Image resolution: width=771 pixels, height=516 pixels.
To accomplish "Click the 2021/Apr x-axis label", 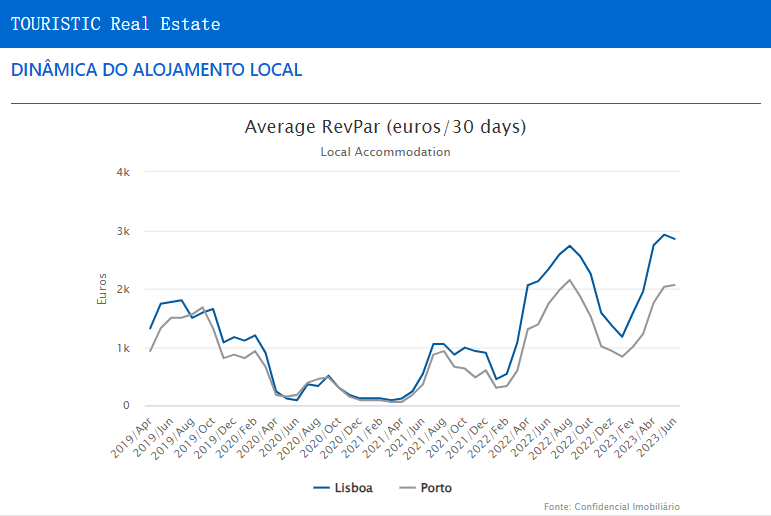I will (x=383, y=437).
